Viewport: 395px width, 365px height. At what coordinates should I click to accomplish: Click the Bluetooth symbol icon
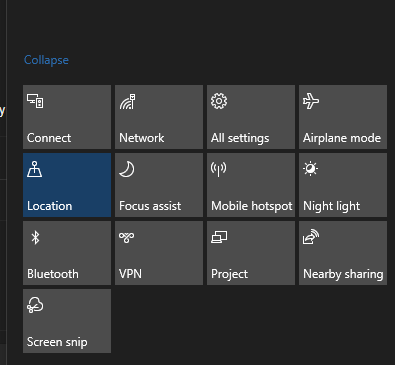(x=35, y=238)
